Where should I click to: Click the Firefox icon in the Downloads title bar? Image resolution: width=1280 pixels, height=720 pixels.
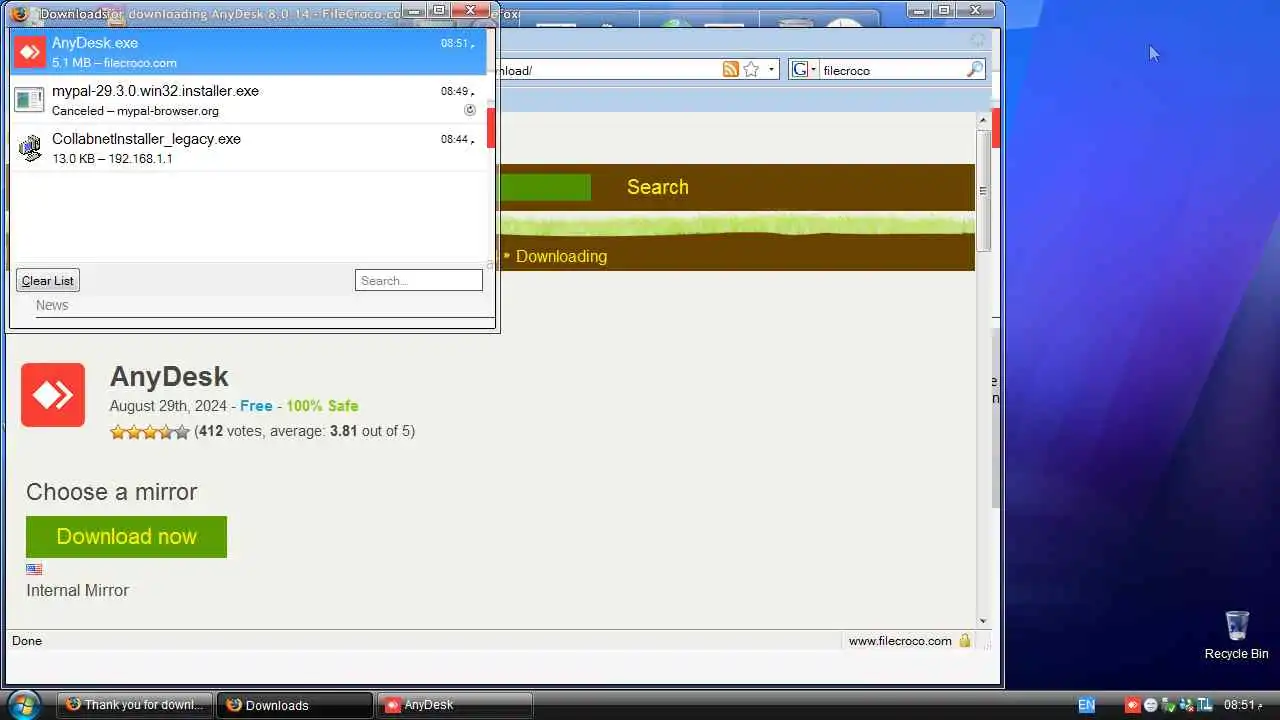(19, 13)
